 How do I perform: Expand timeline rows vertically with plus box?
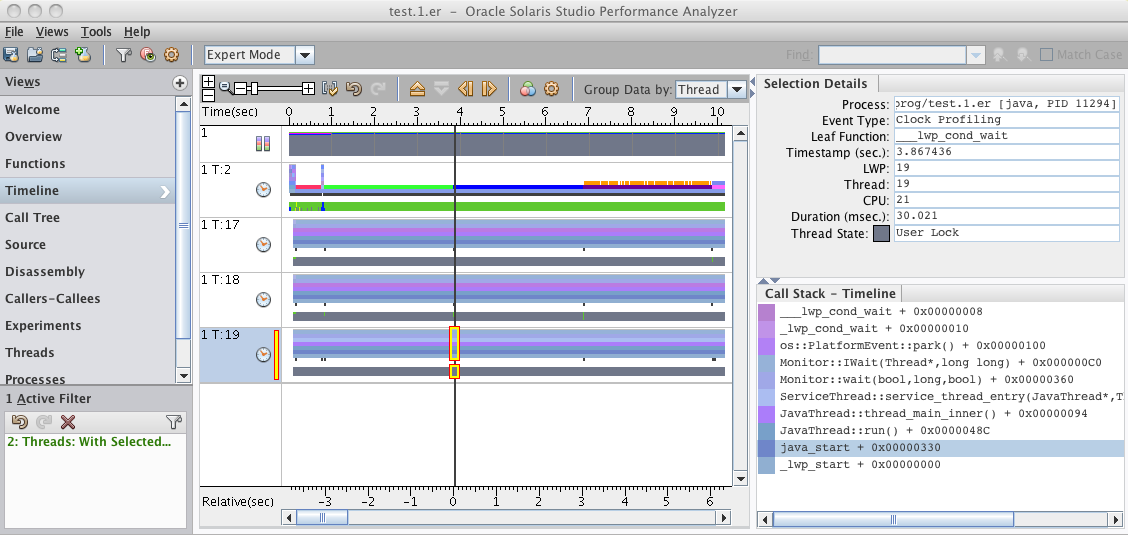pos(208,82)
